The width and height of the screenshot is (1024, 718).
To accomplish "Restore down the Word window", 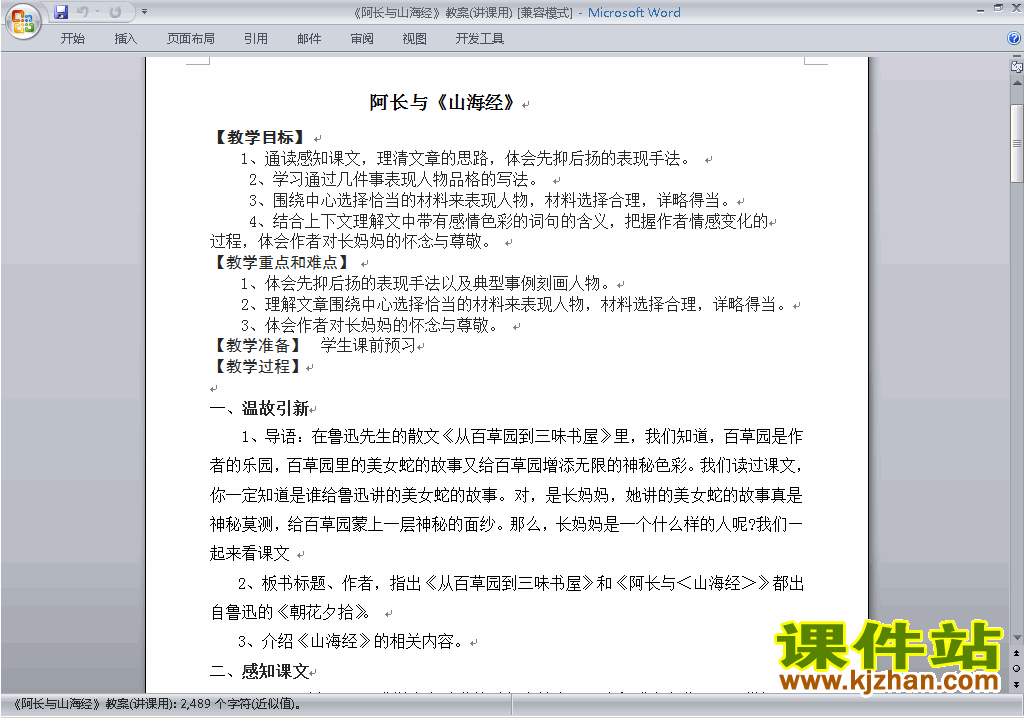I will [999, 8].
